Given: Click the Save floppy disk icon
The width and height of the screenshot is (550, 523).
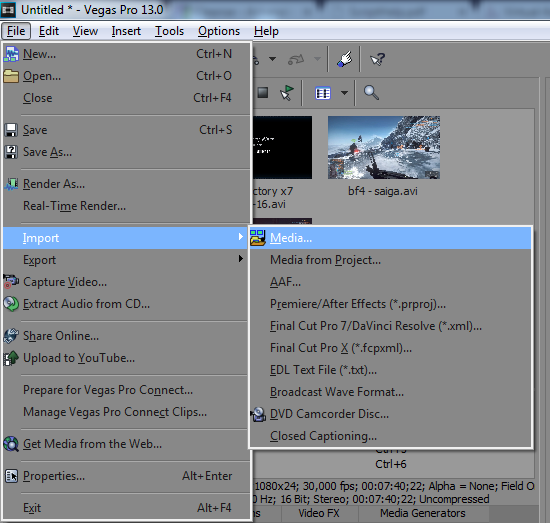Looking at the screenshot, I should click(x=11, y=130).
